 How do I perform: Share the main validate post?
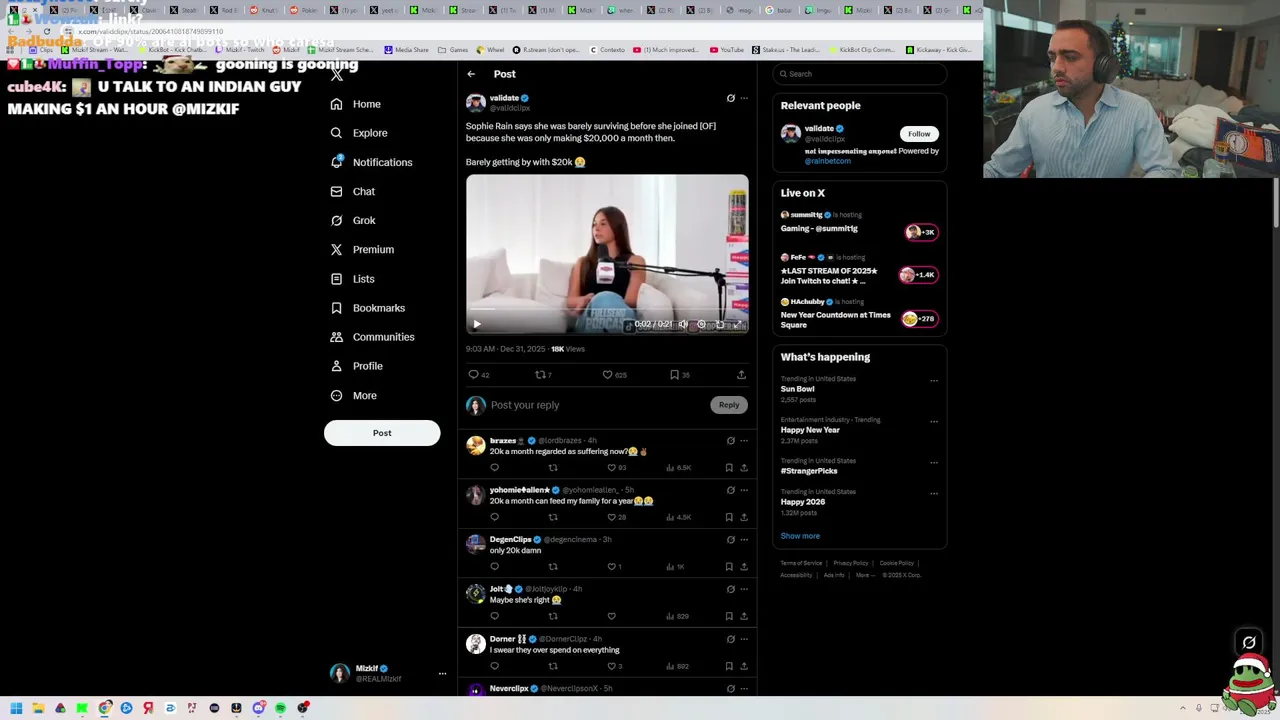point(741,375)
